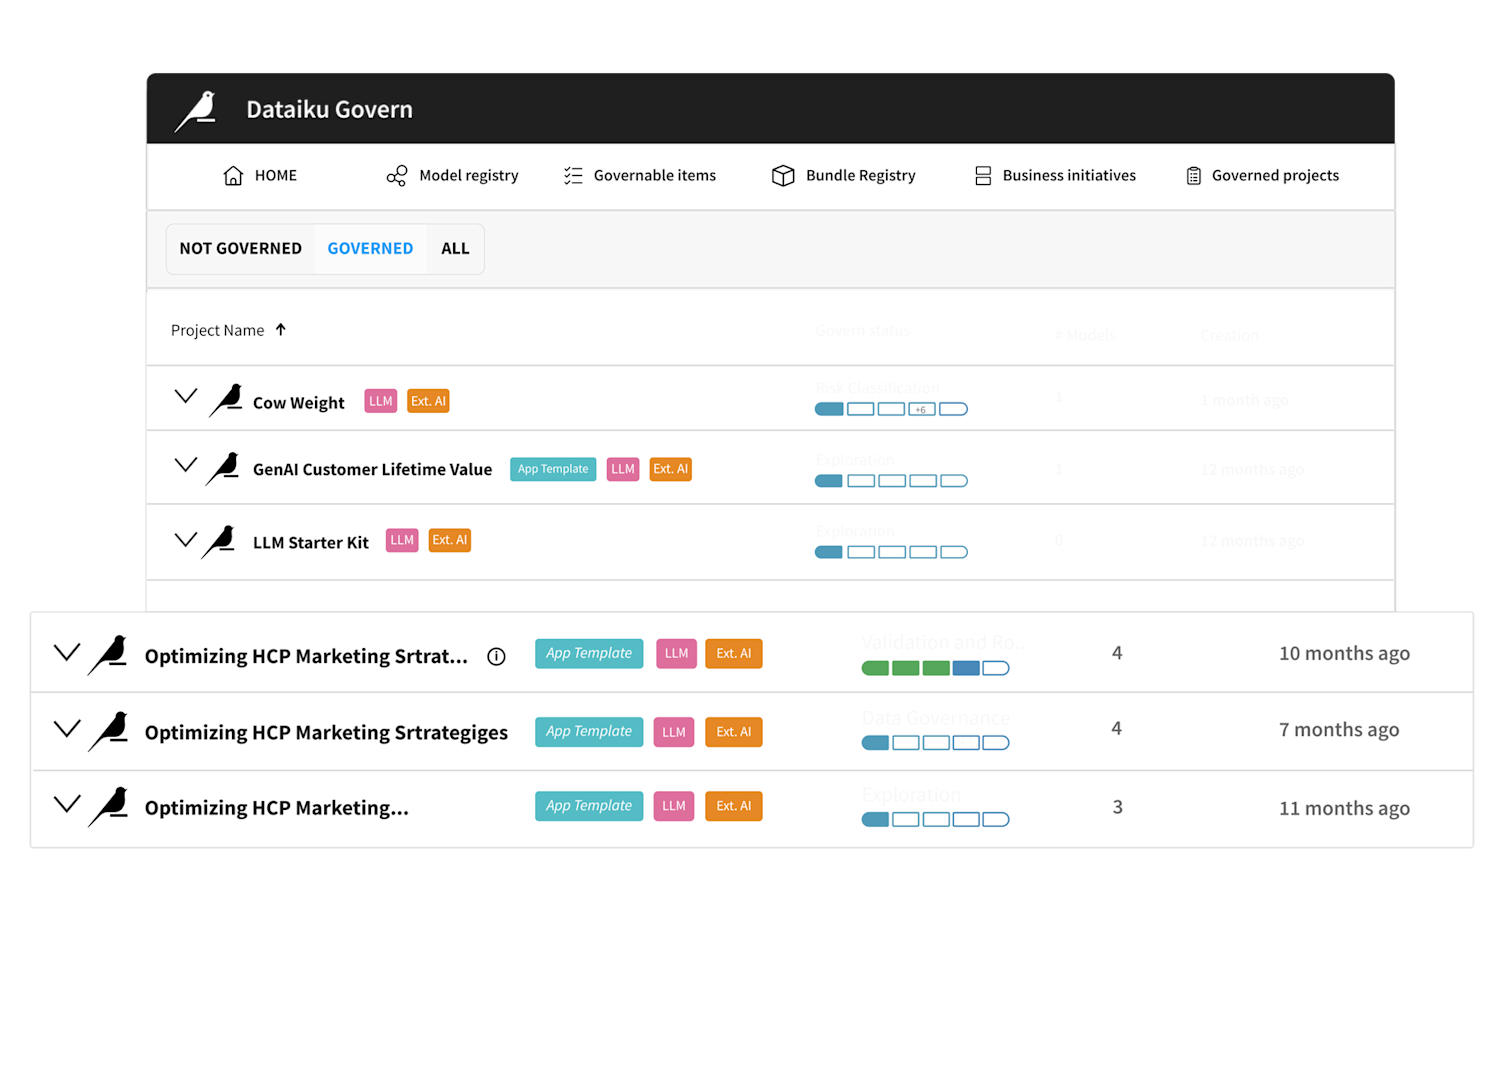Open the Cow Weight project name
This screenshot has width=1500, height=1083.
pyautogui.click(x=298, y=403)
